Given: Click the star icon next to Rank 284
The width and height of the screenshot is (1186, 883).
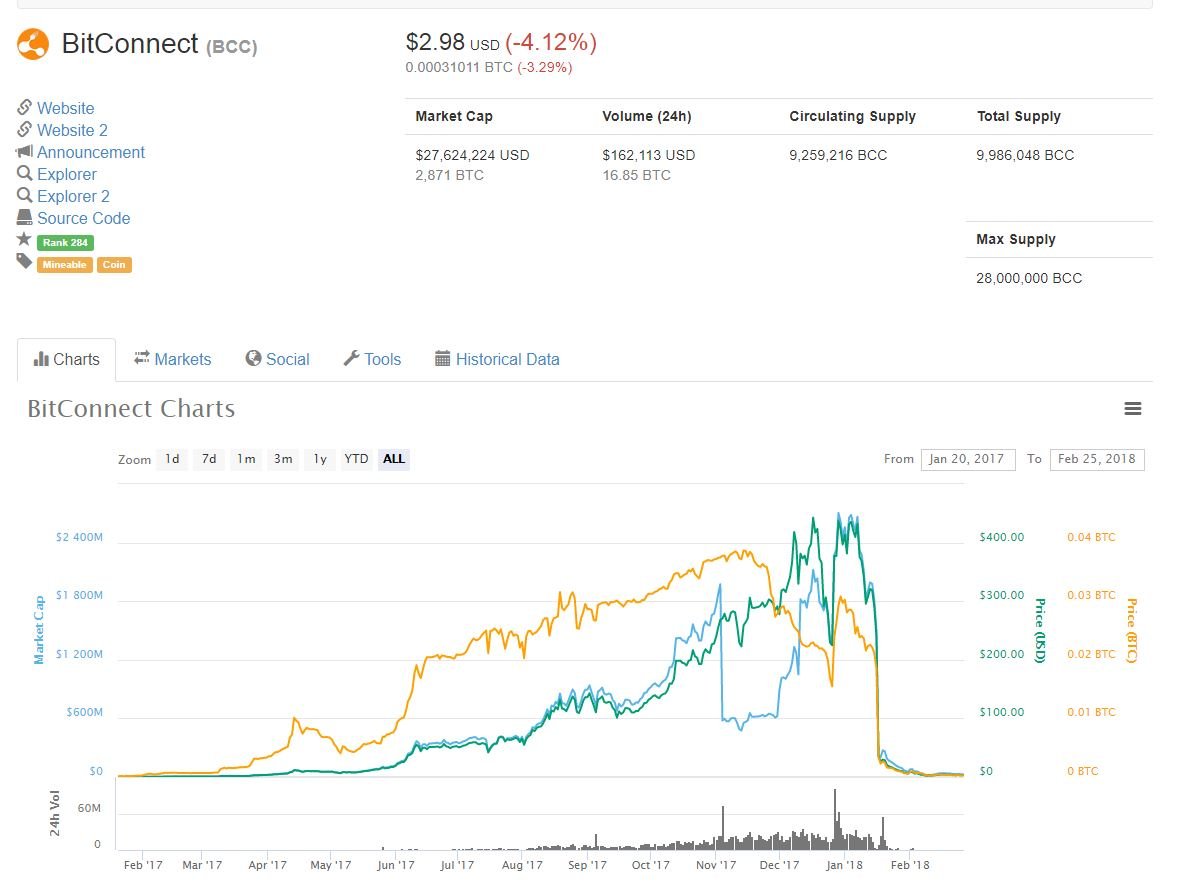Looking at the screenshot, I should coord(24,239).
